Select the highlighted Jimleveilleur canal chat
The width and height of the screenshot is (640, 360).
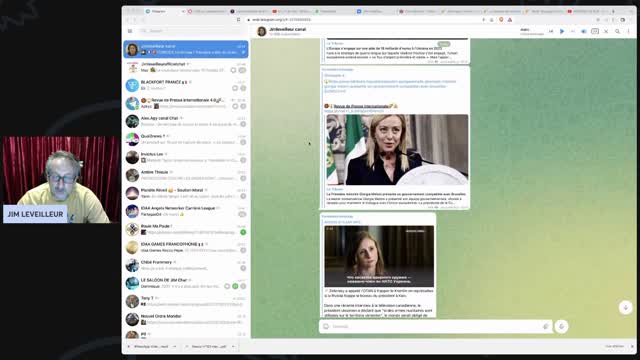(186, 49)
